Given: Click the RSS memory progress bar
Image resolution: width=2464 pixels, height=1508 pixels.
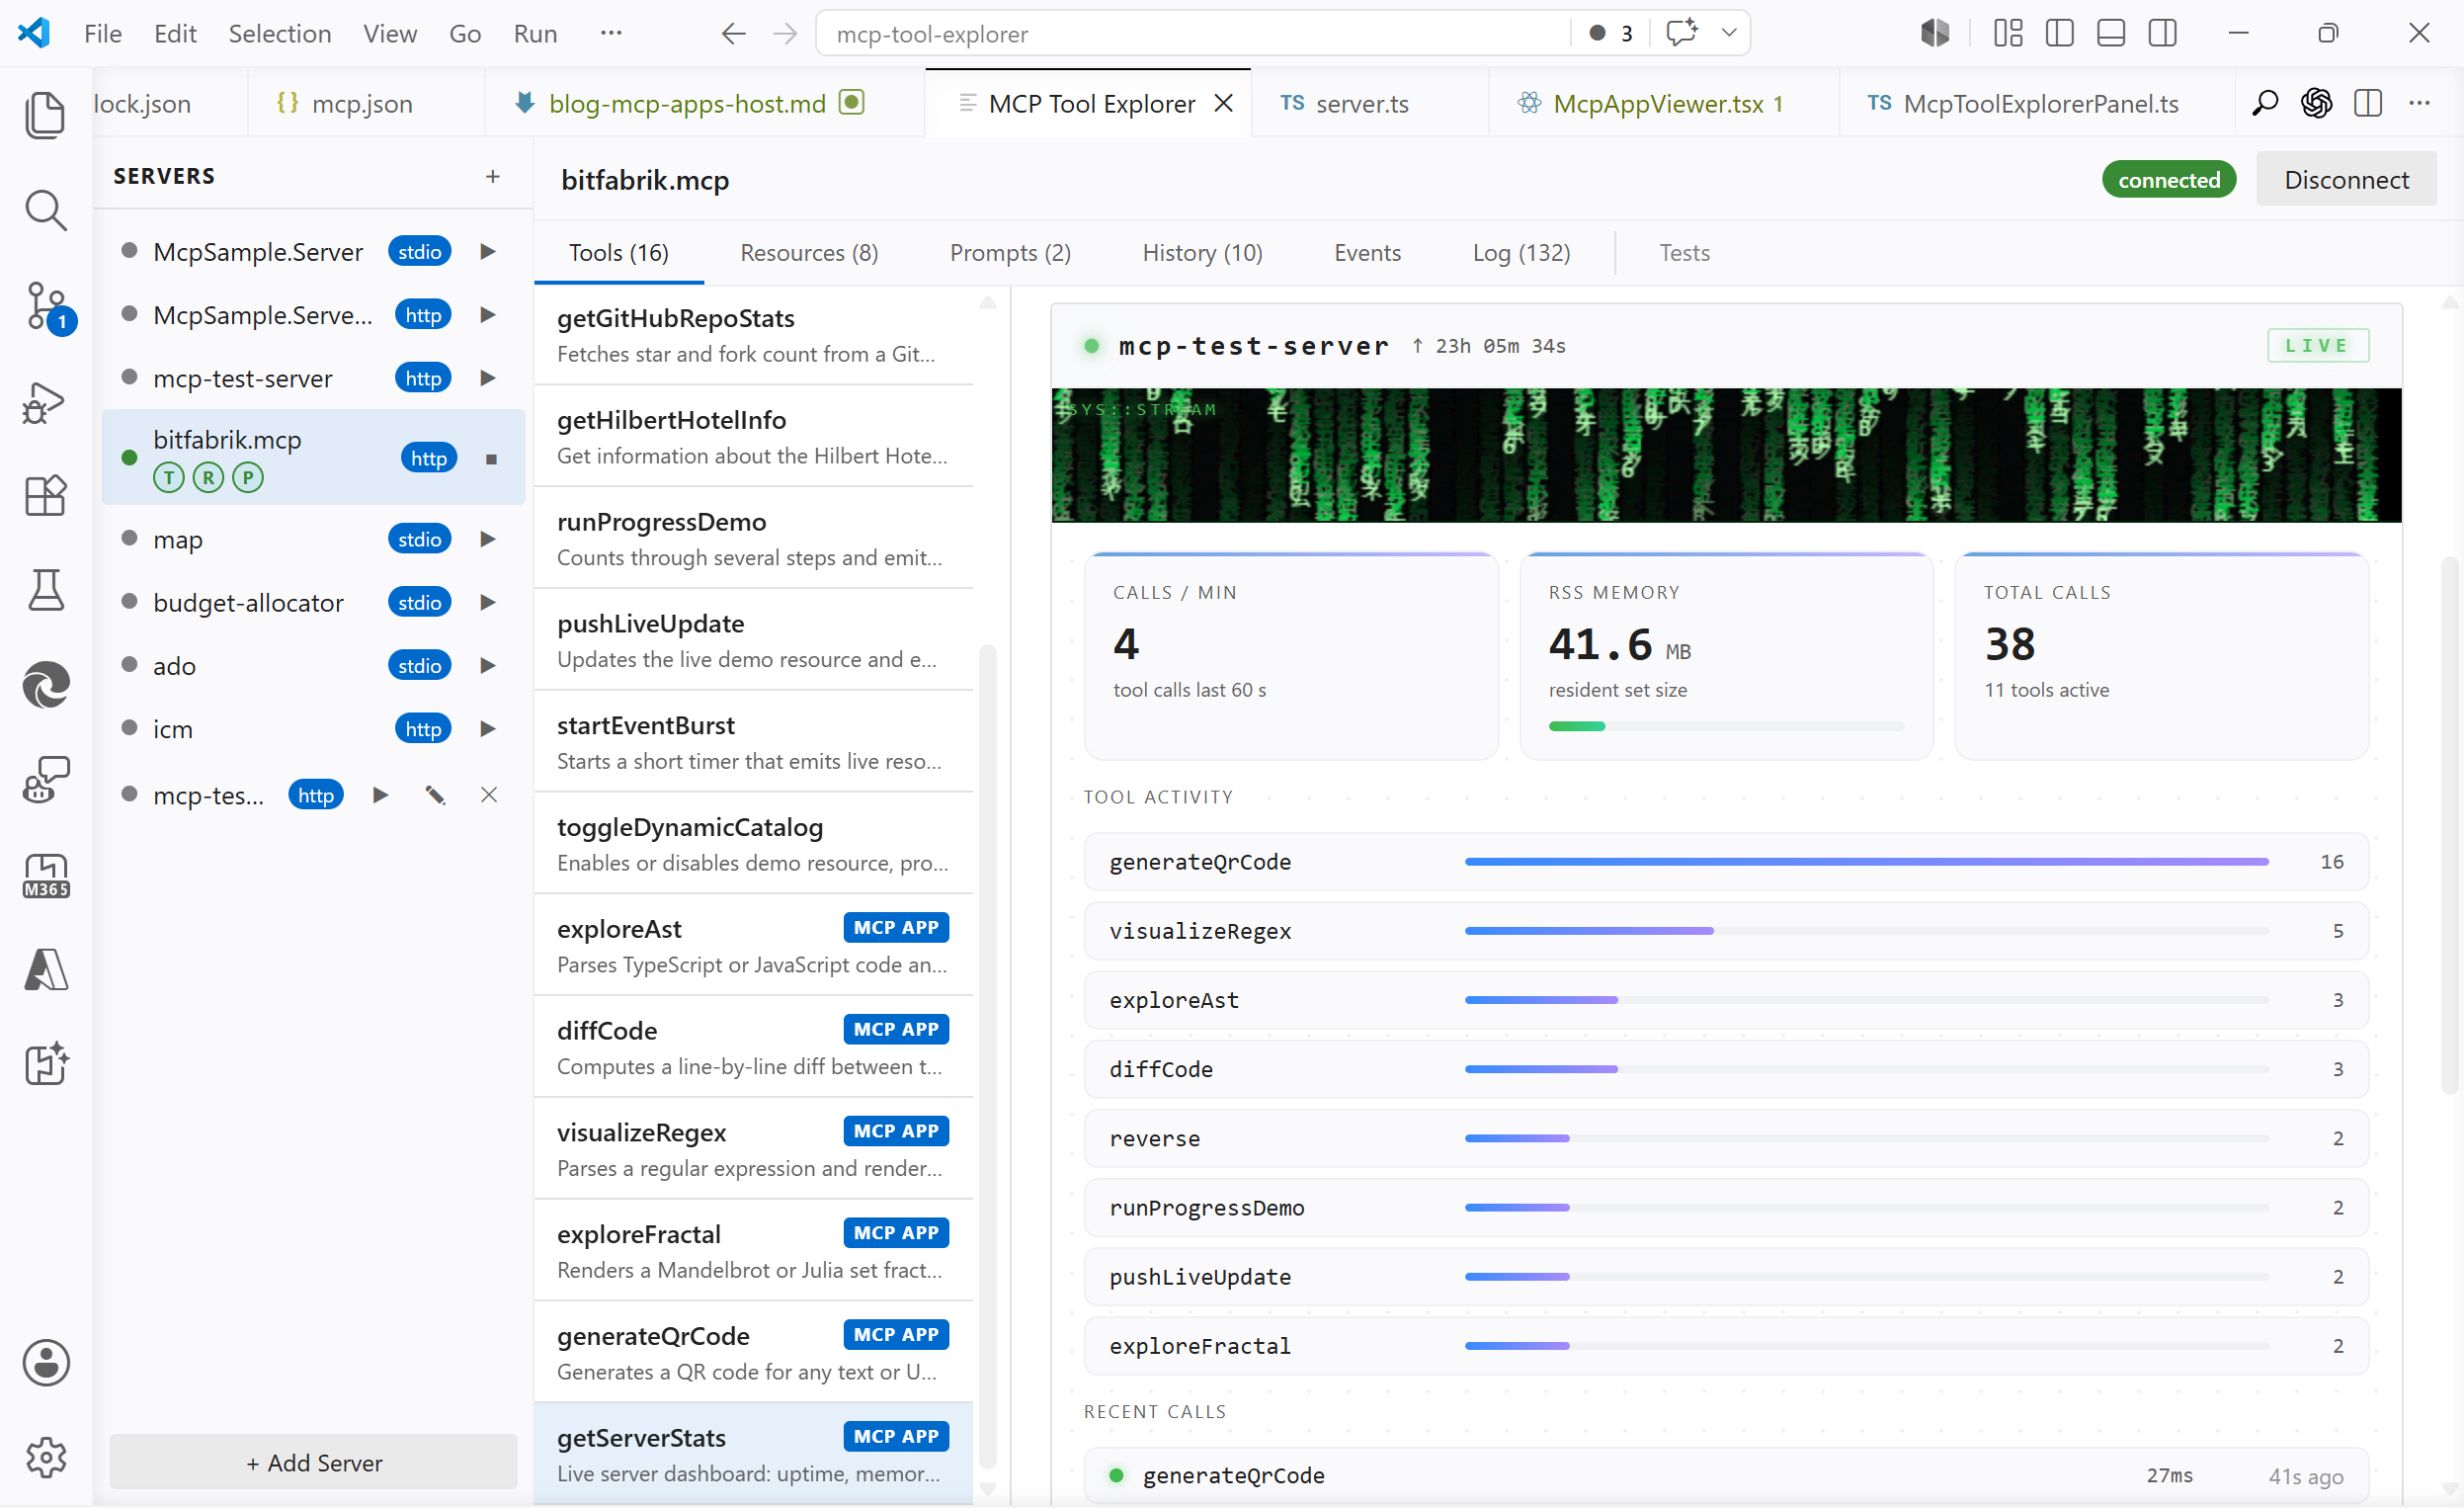Looking at the screenshot, I should tap(1726, 726).
